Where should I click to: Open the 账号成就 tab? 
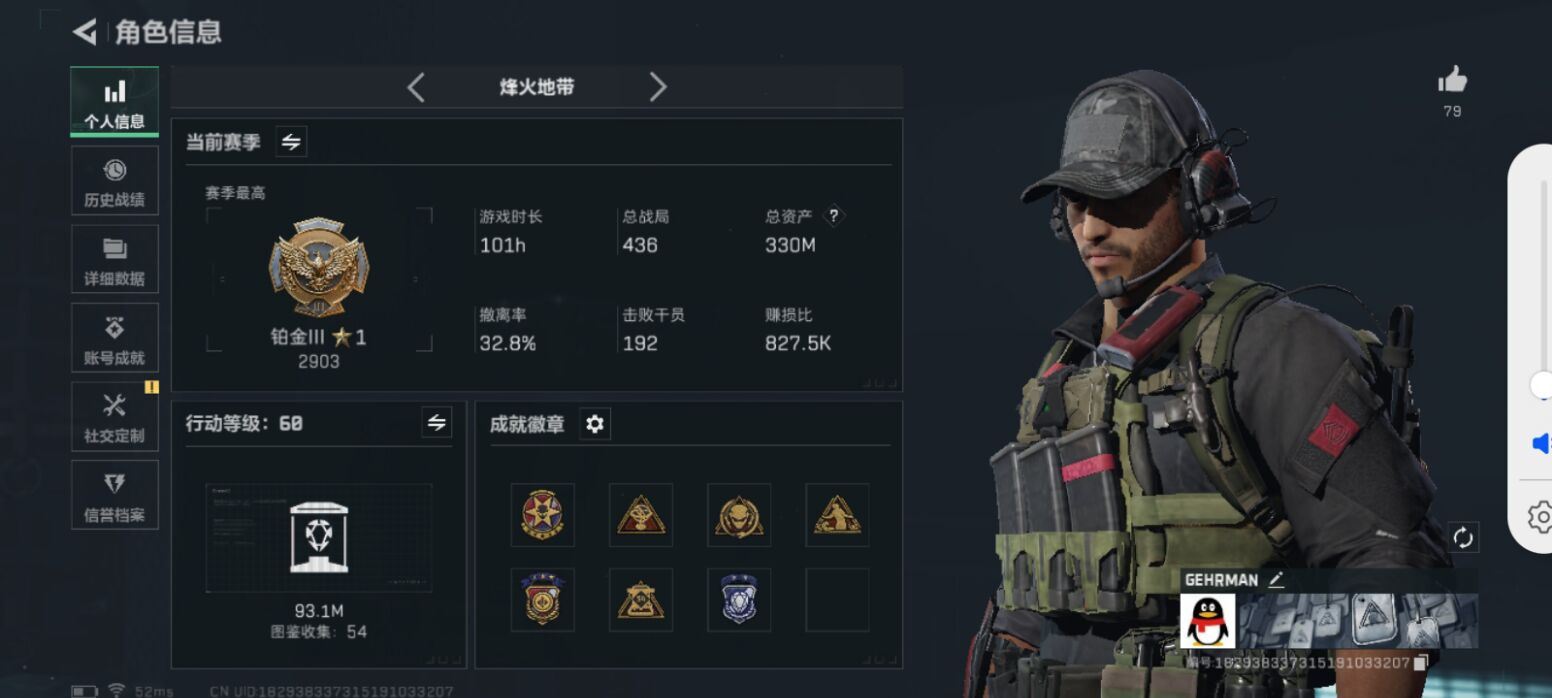click(115, 338)
